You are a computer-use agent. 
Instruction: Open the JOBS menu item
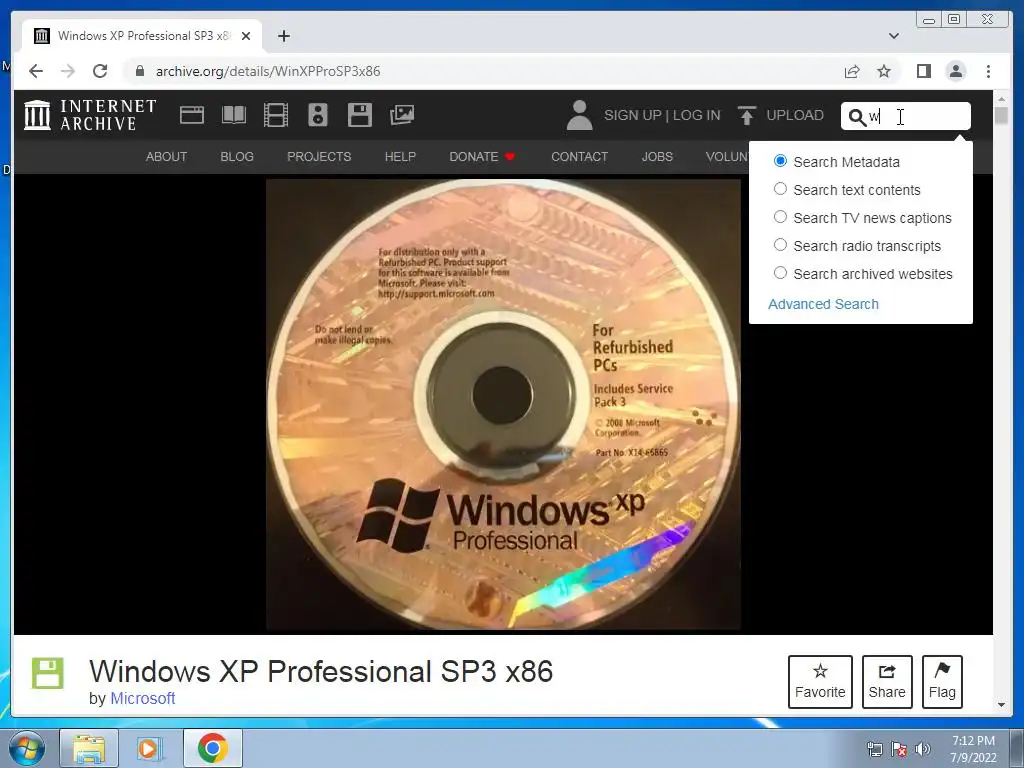point(657,157)
